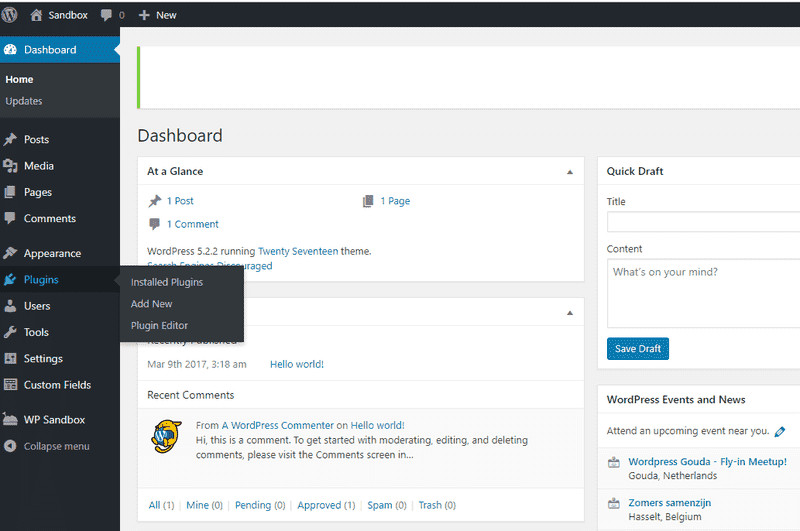The height and width of the screenshot is (531, 800).
Task: Click the New label in admin bar
Action: point(166,15)
